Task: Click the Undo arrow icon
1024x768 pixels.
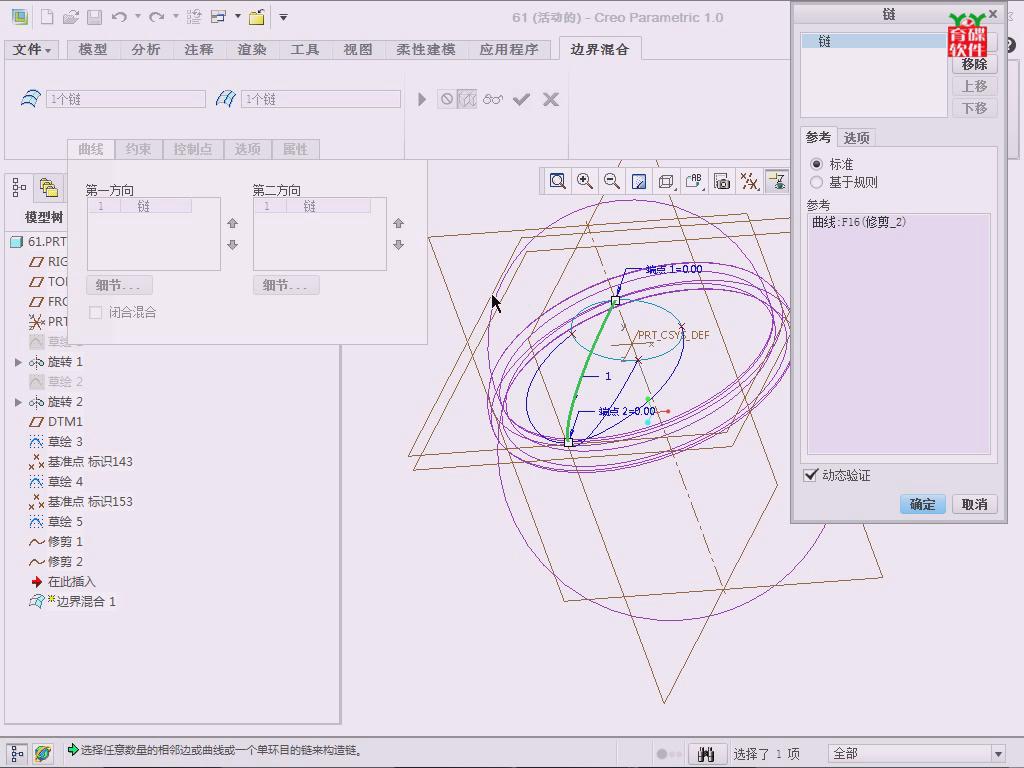Action: pyautogui.click(x=119, y=17)
